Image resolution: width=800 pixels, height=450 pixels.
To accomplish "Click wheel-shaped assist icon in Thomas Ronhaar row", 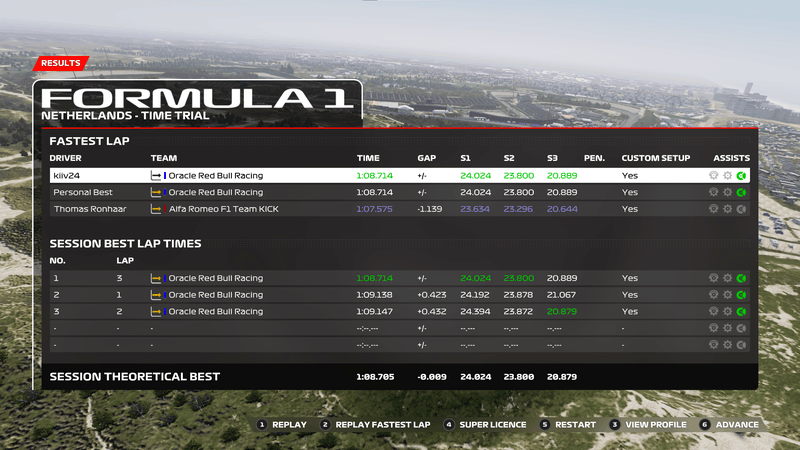I will pos(713,209).
